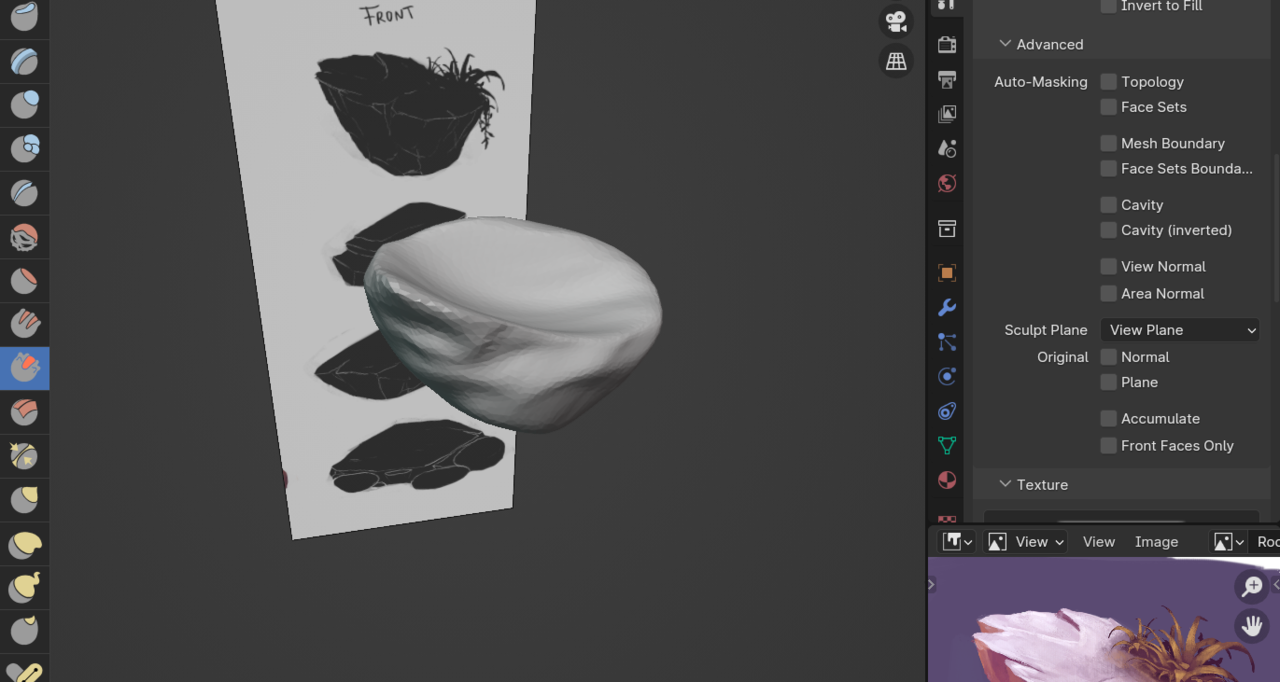
Task: Select the Grab sculpt brush
Action: click(x=24, y=500)
